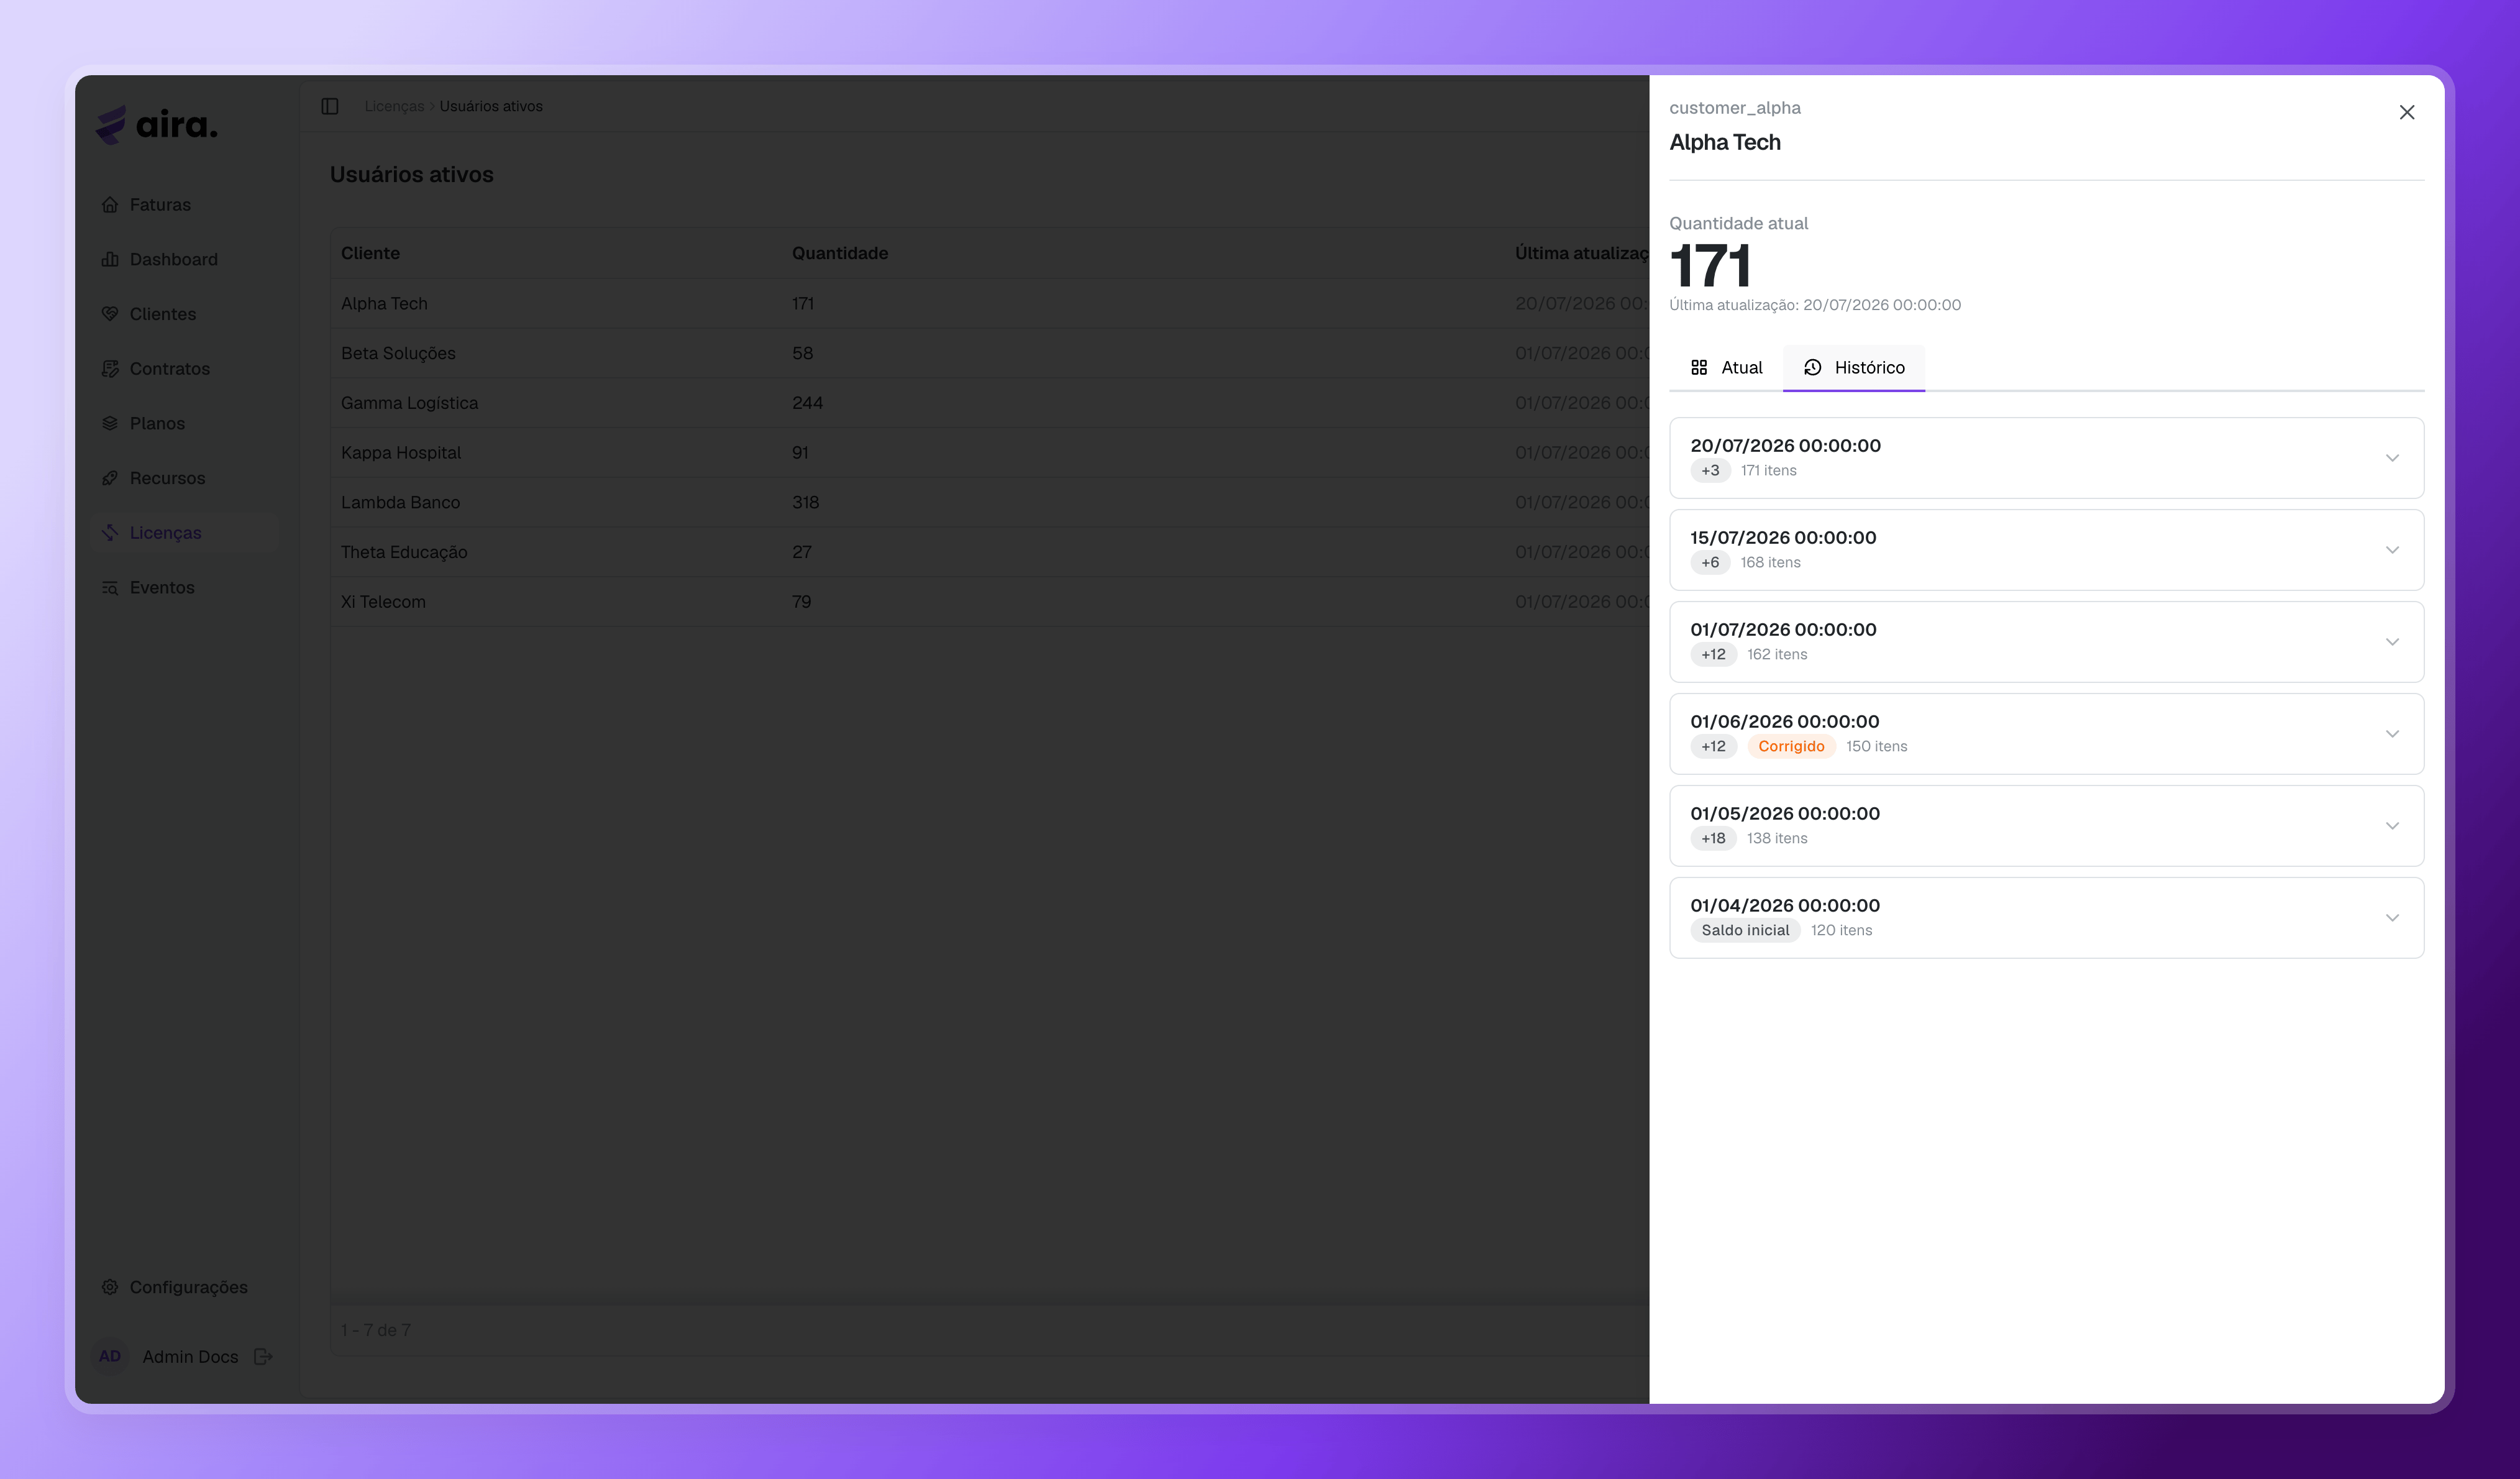
Task: Expand the 01/07/2026 history entry chevron
Action: click(x=2392, y=642)
